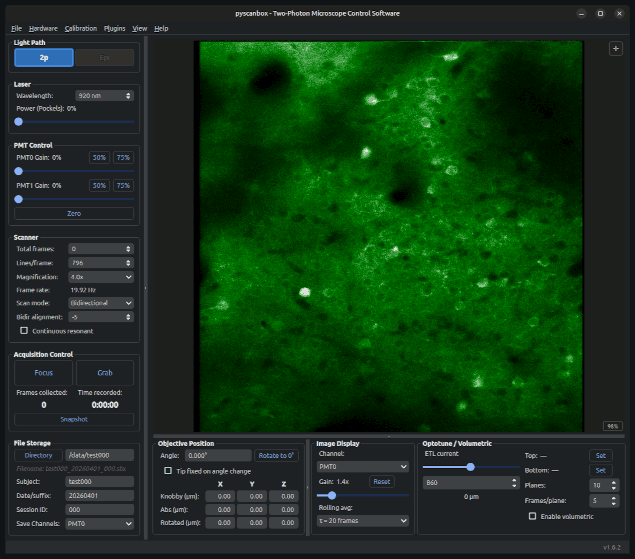Enable Continuous resonant checkbox
This screenshot has width=635, height=559.
click(x=25, y=330)
